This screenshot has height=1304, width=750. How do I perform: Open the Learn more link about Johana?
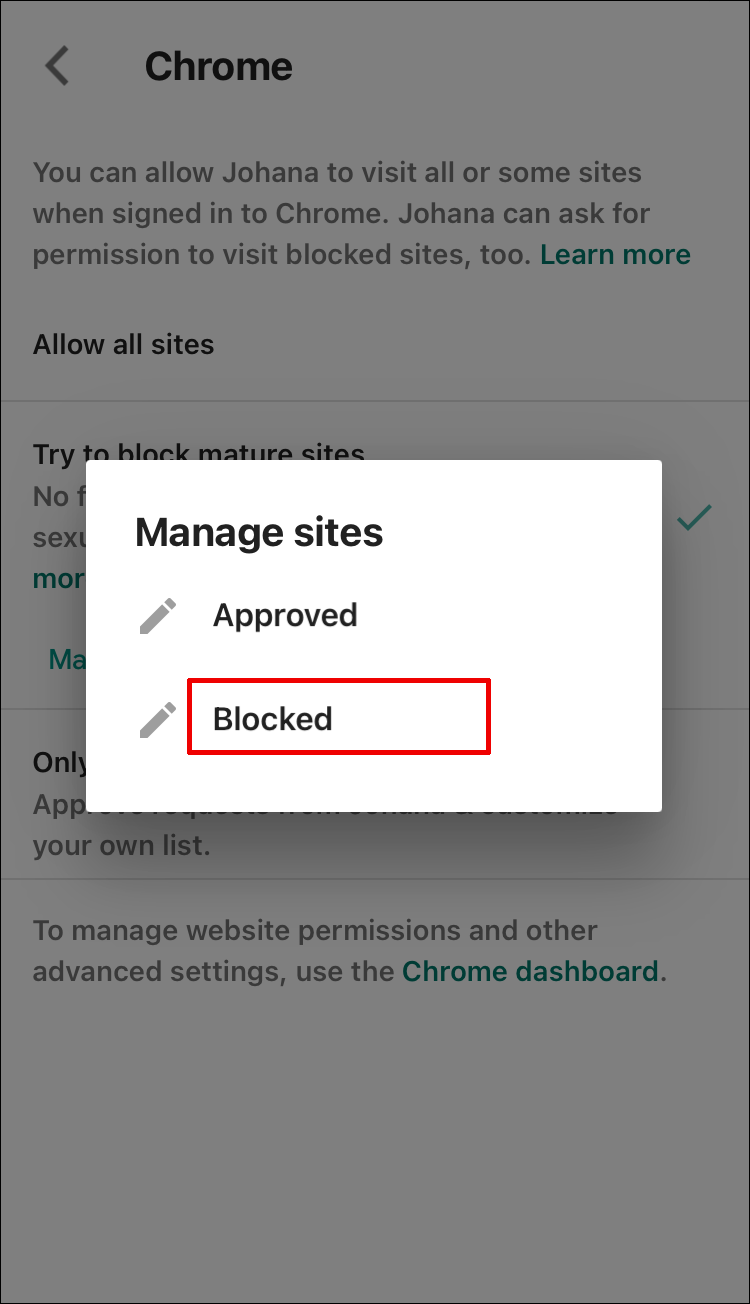pos(615,255)
